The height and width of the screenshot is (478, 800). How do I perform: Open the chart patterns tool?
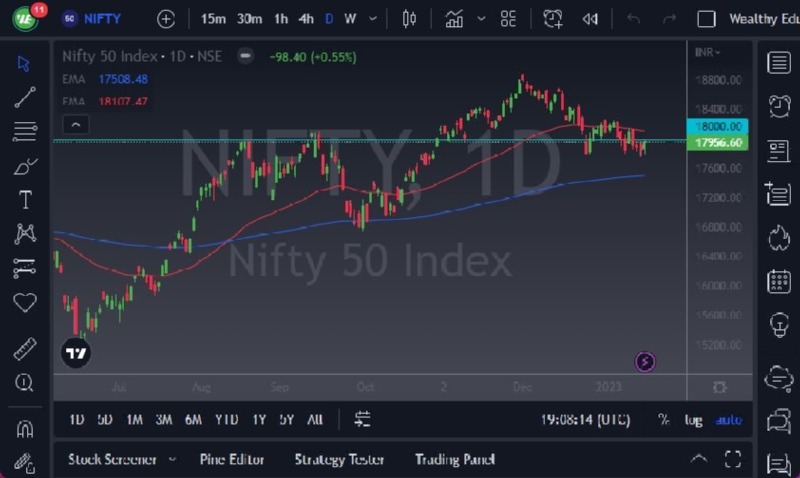(25, 234)
